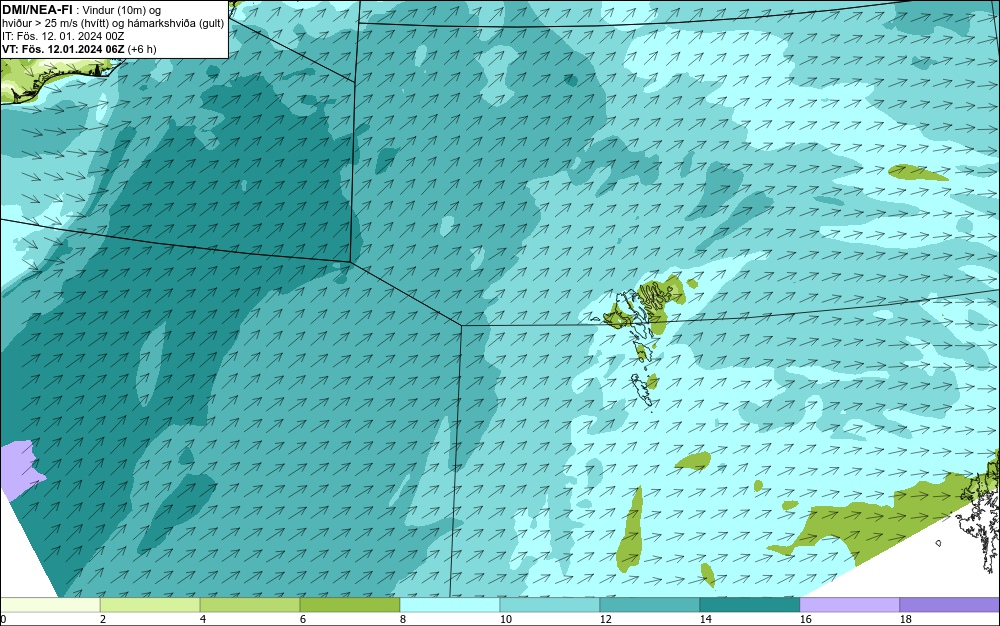Click the 2–4 m/s light green legend swatch
This screenshot has width=1000, height=626.
150,605
